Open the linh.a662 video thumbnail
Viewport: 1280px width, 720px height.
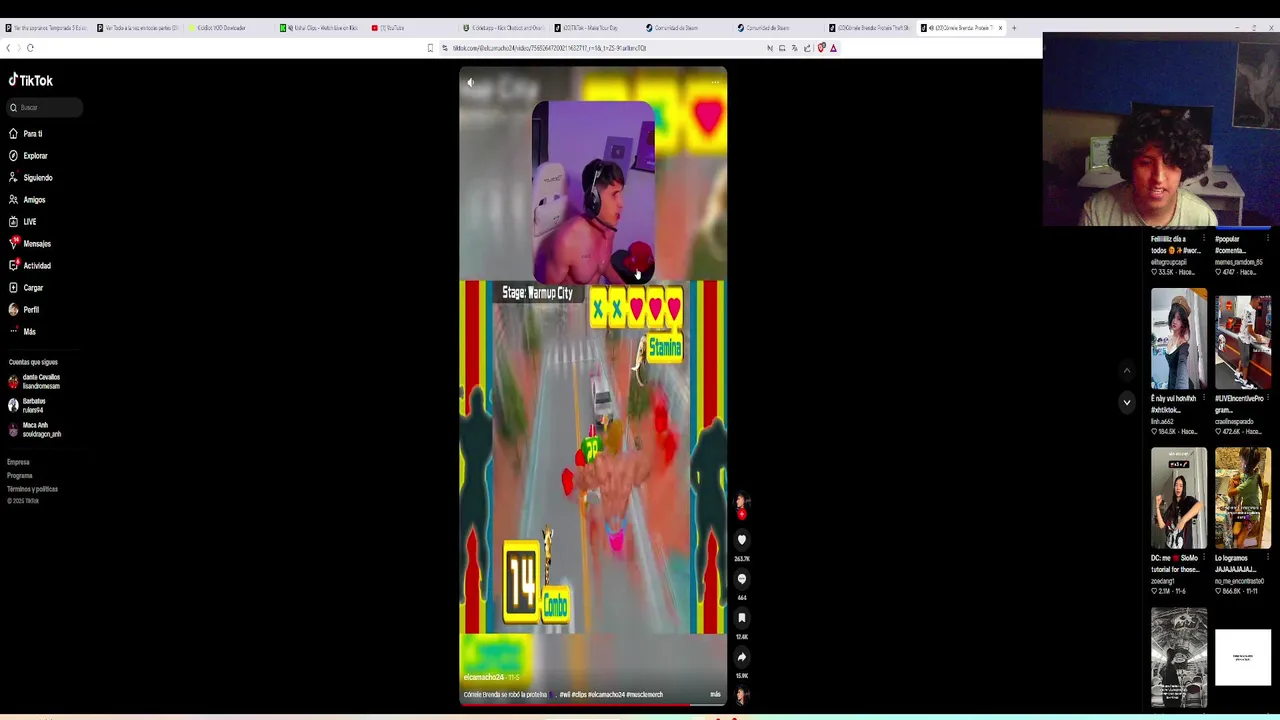1179,339
